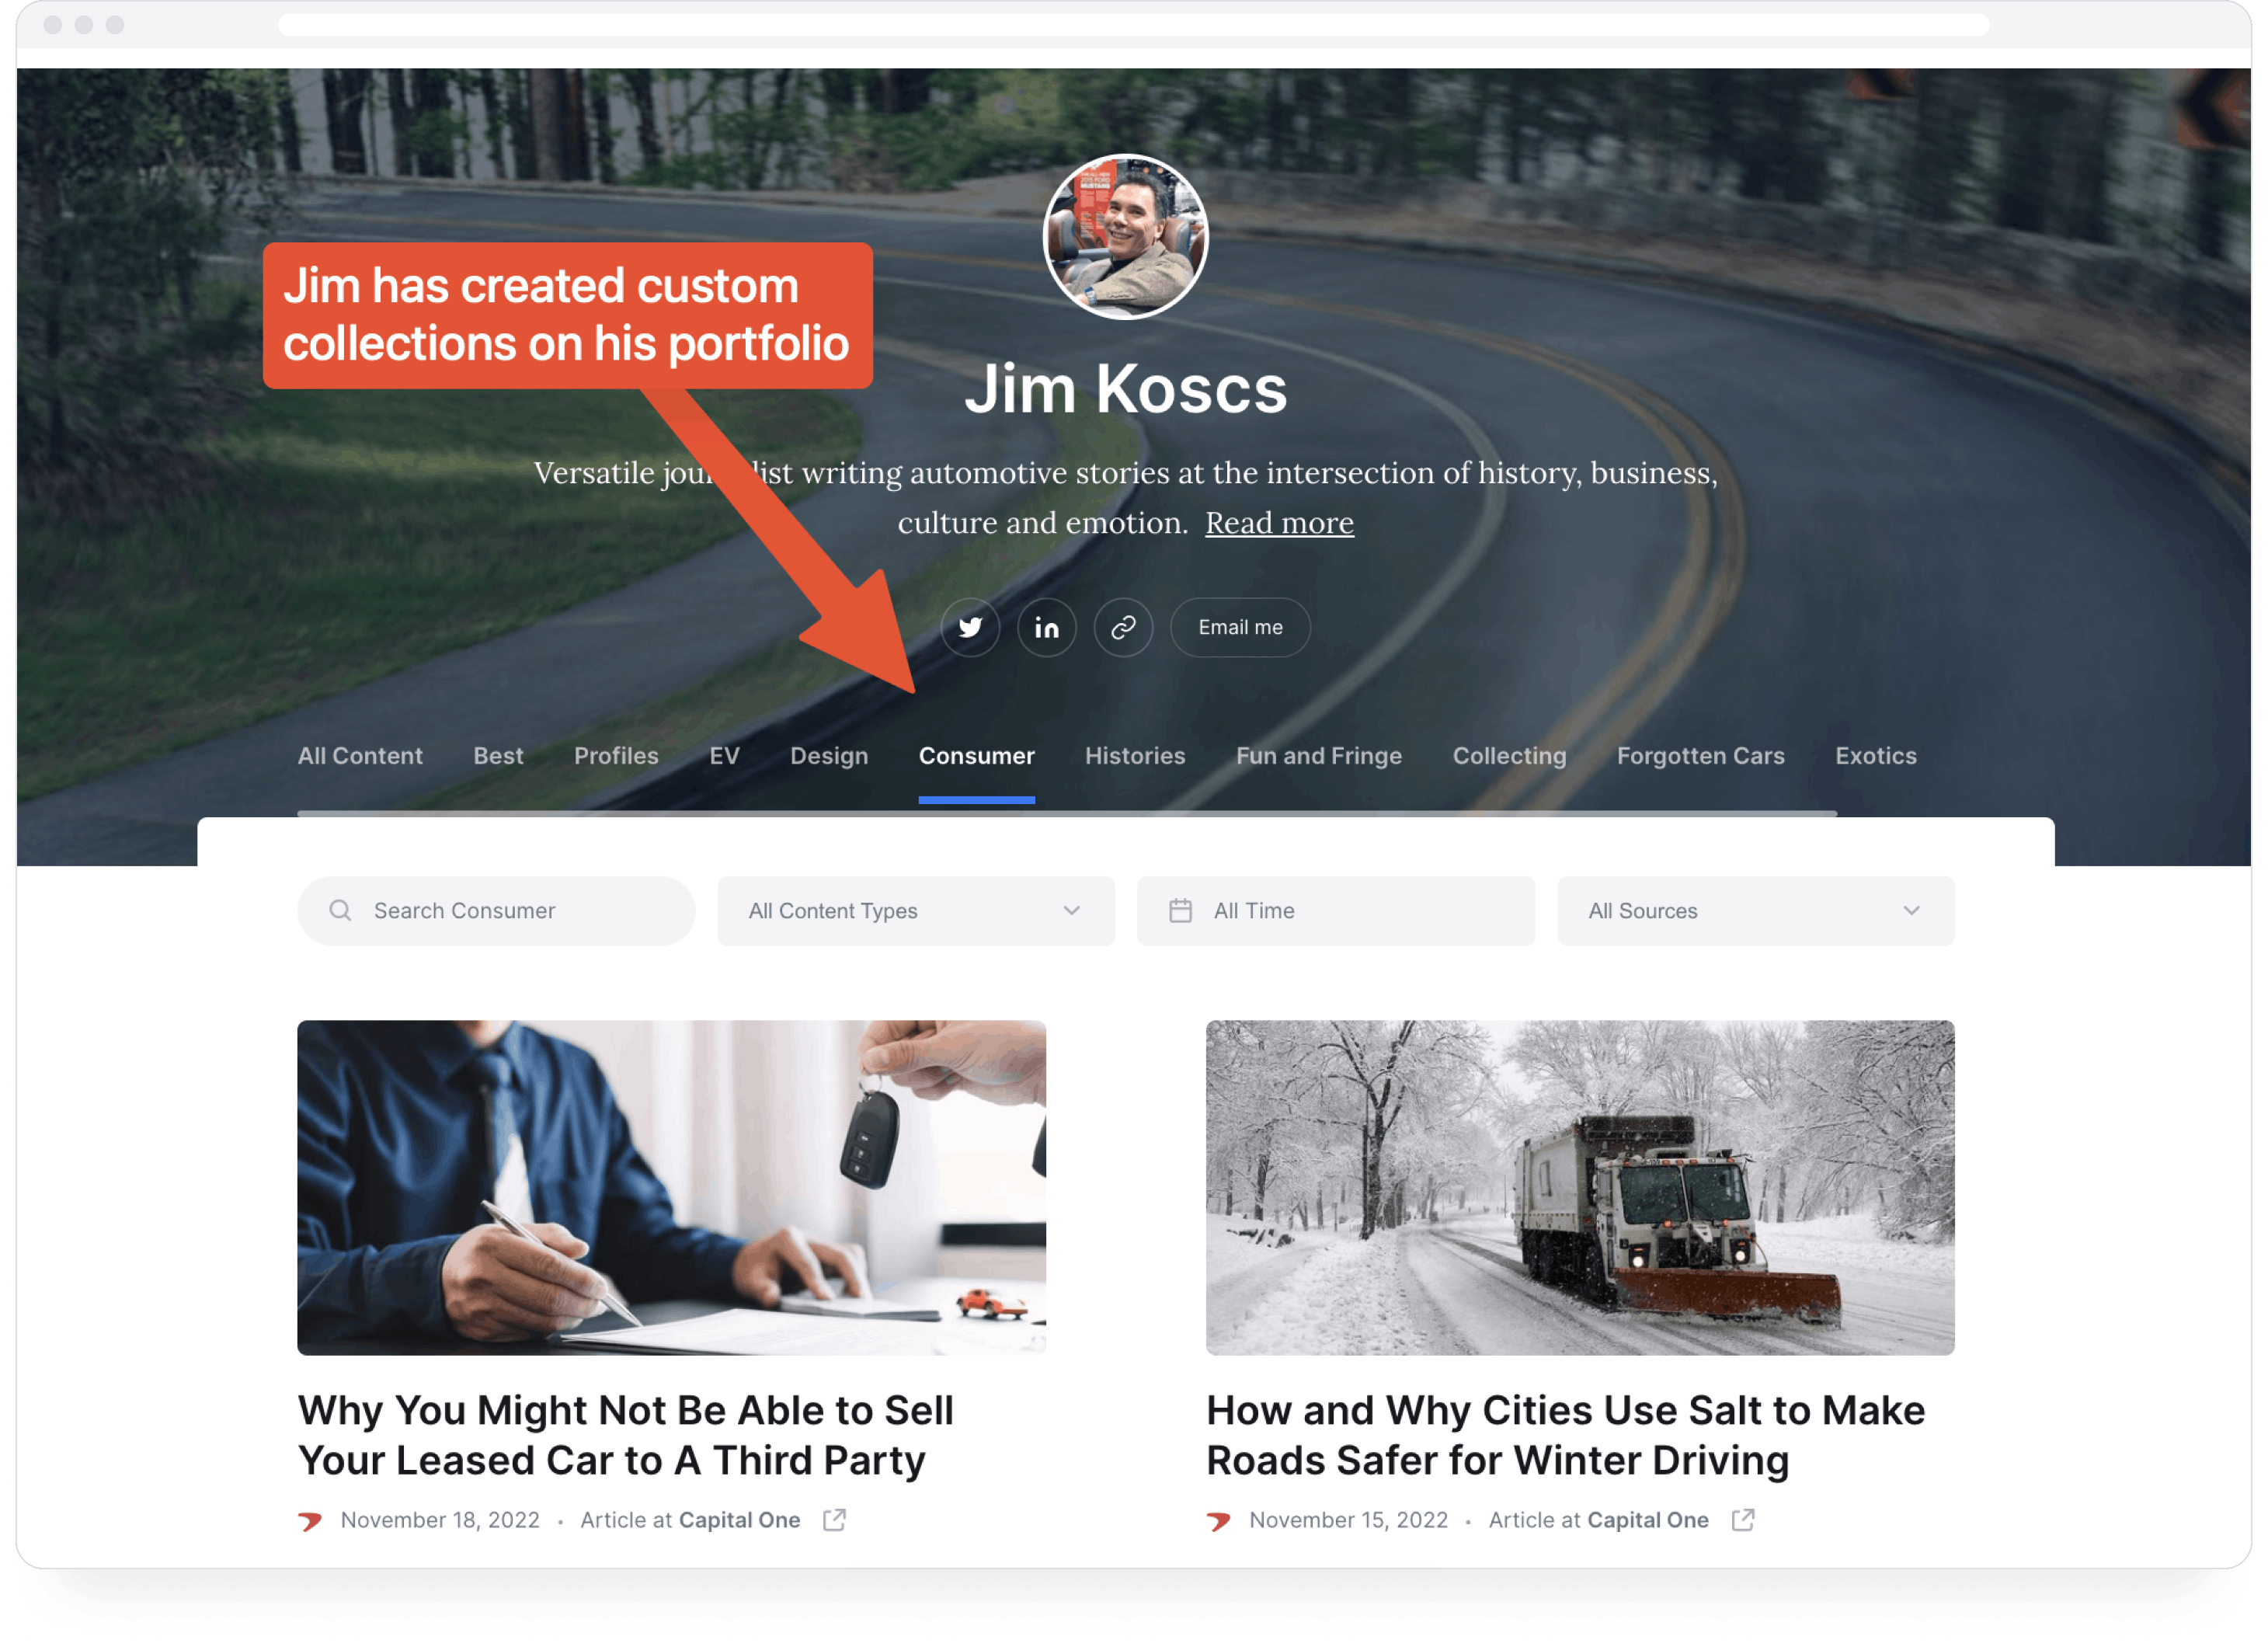
Task: Expand the All Sources dropdown
Action: pyautogui.click(x=1755, y=911)
